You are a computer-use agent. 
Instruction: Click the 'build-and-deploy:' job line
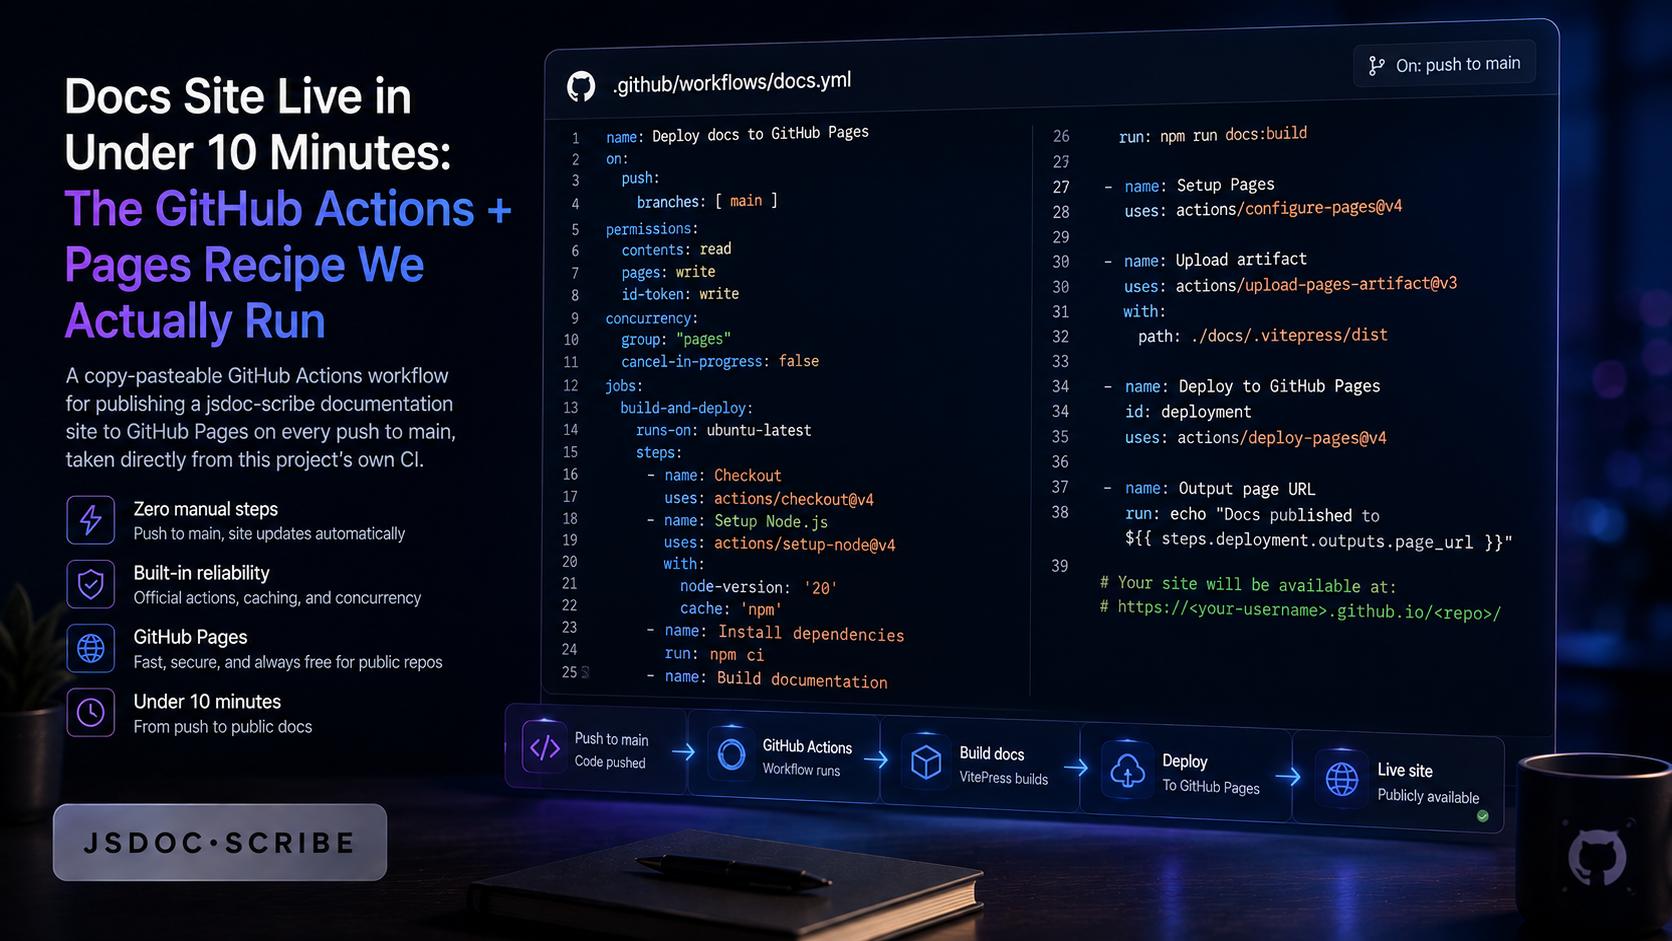[x=687, y=408]
